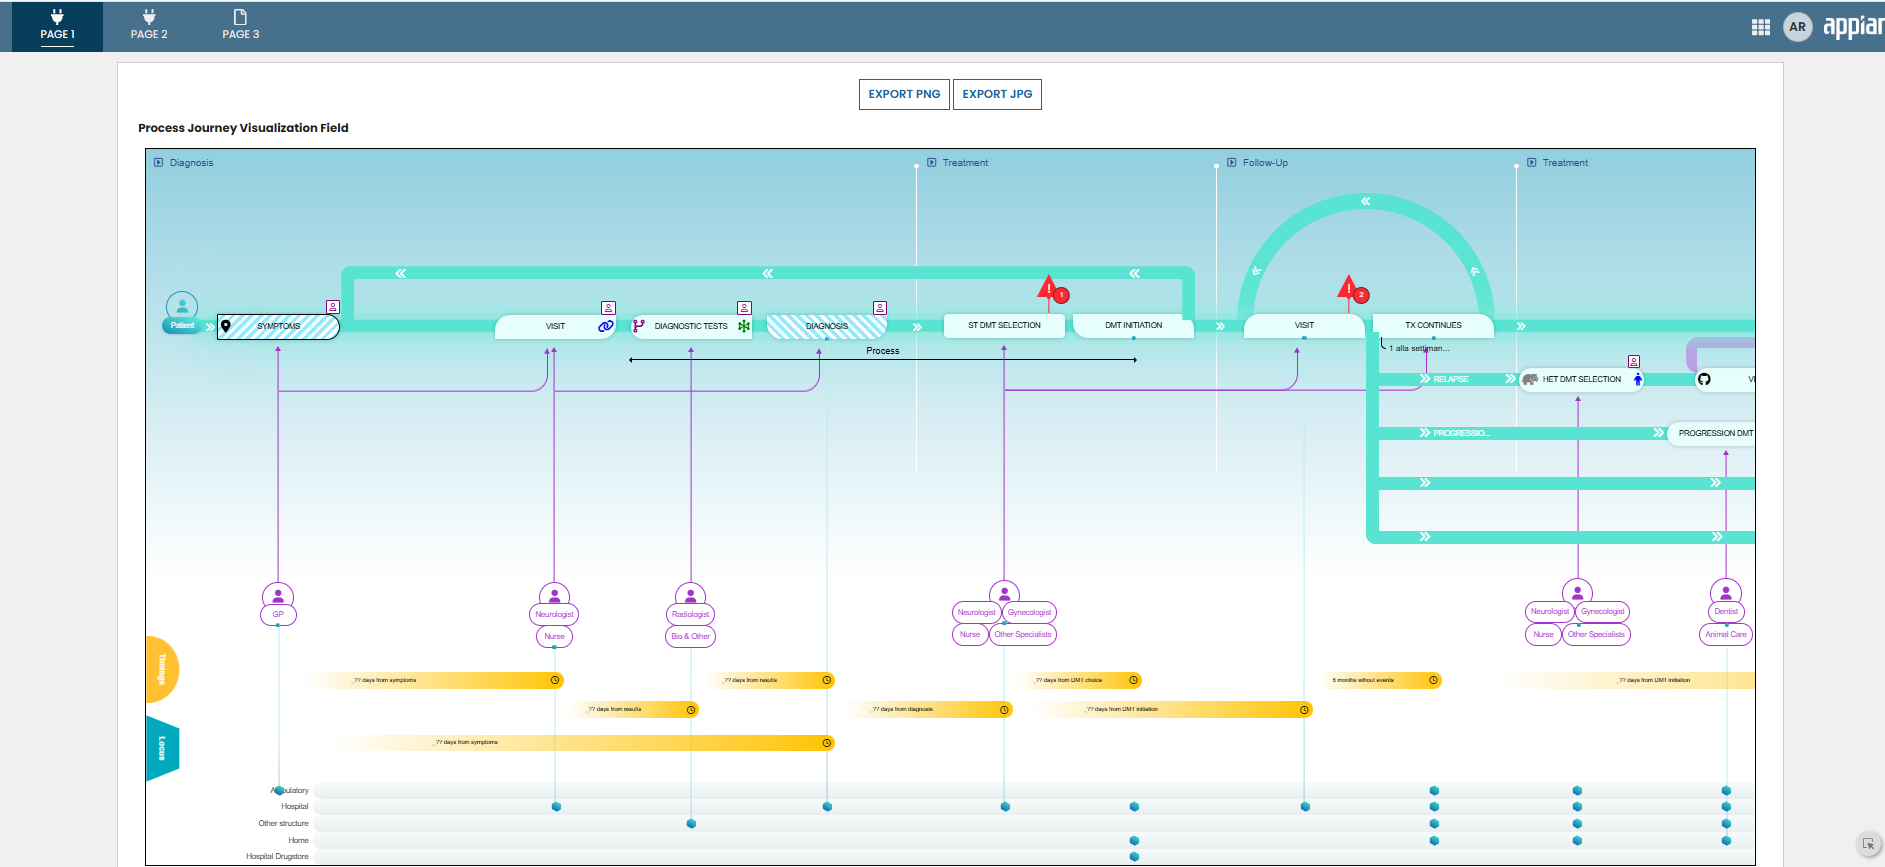This screenshot has width=1885, height=867.
Task: Expand the Follow-Up phase header
Action: point(1232,162)
